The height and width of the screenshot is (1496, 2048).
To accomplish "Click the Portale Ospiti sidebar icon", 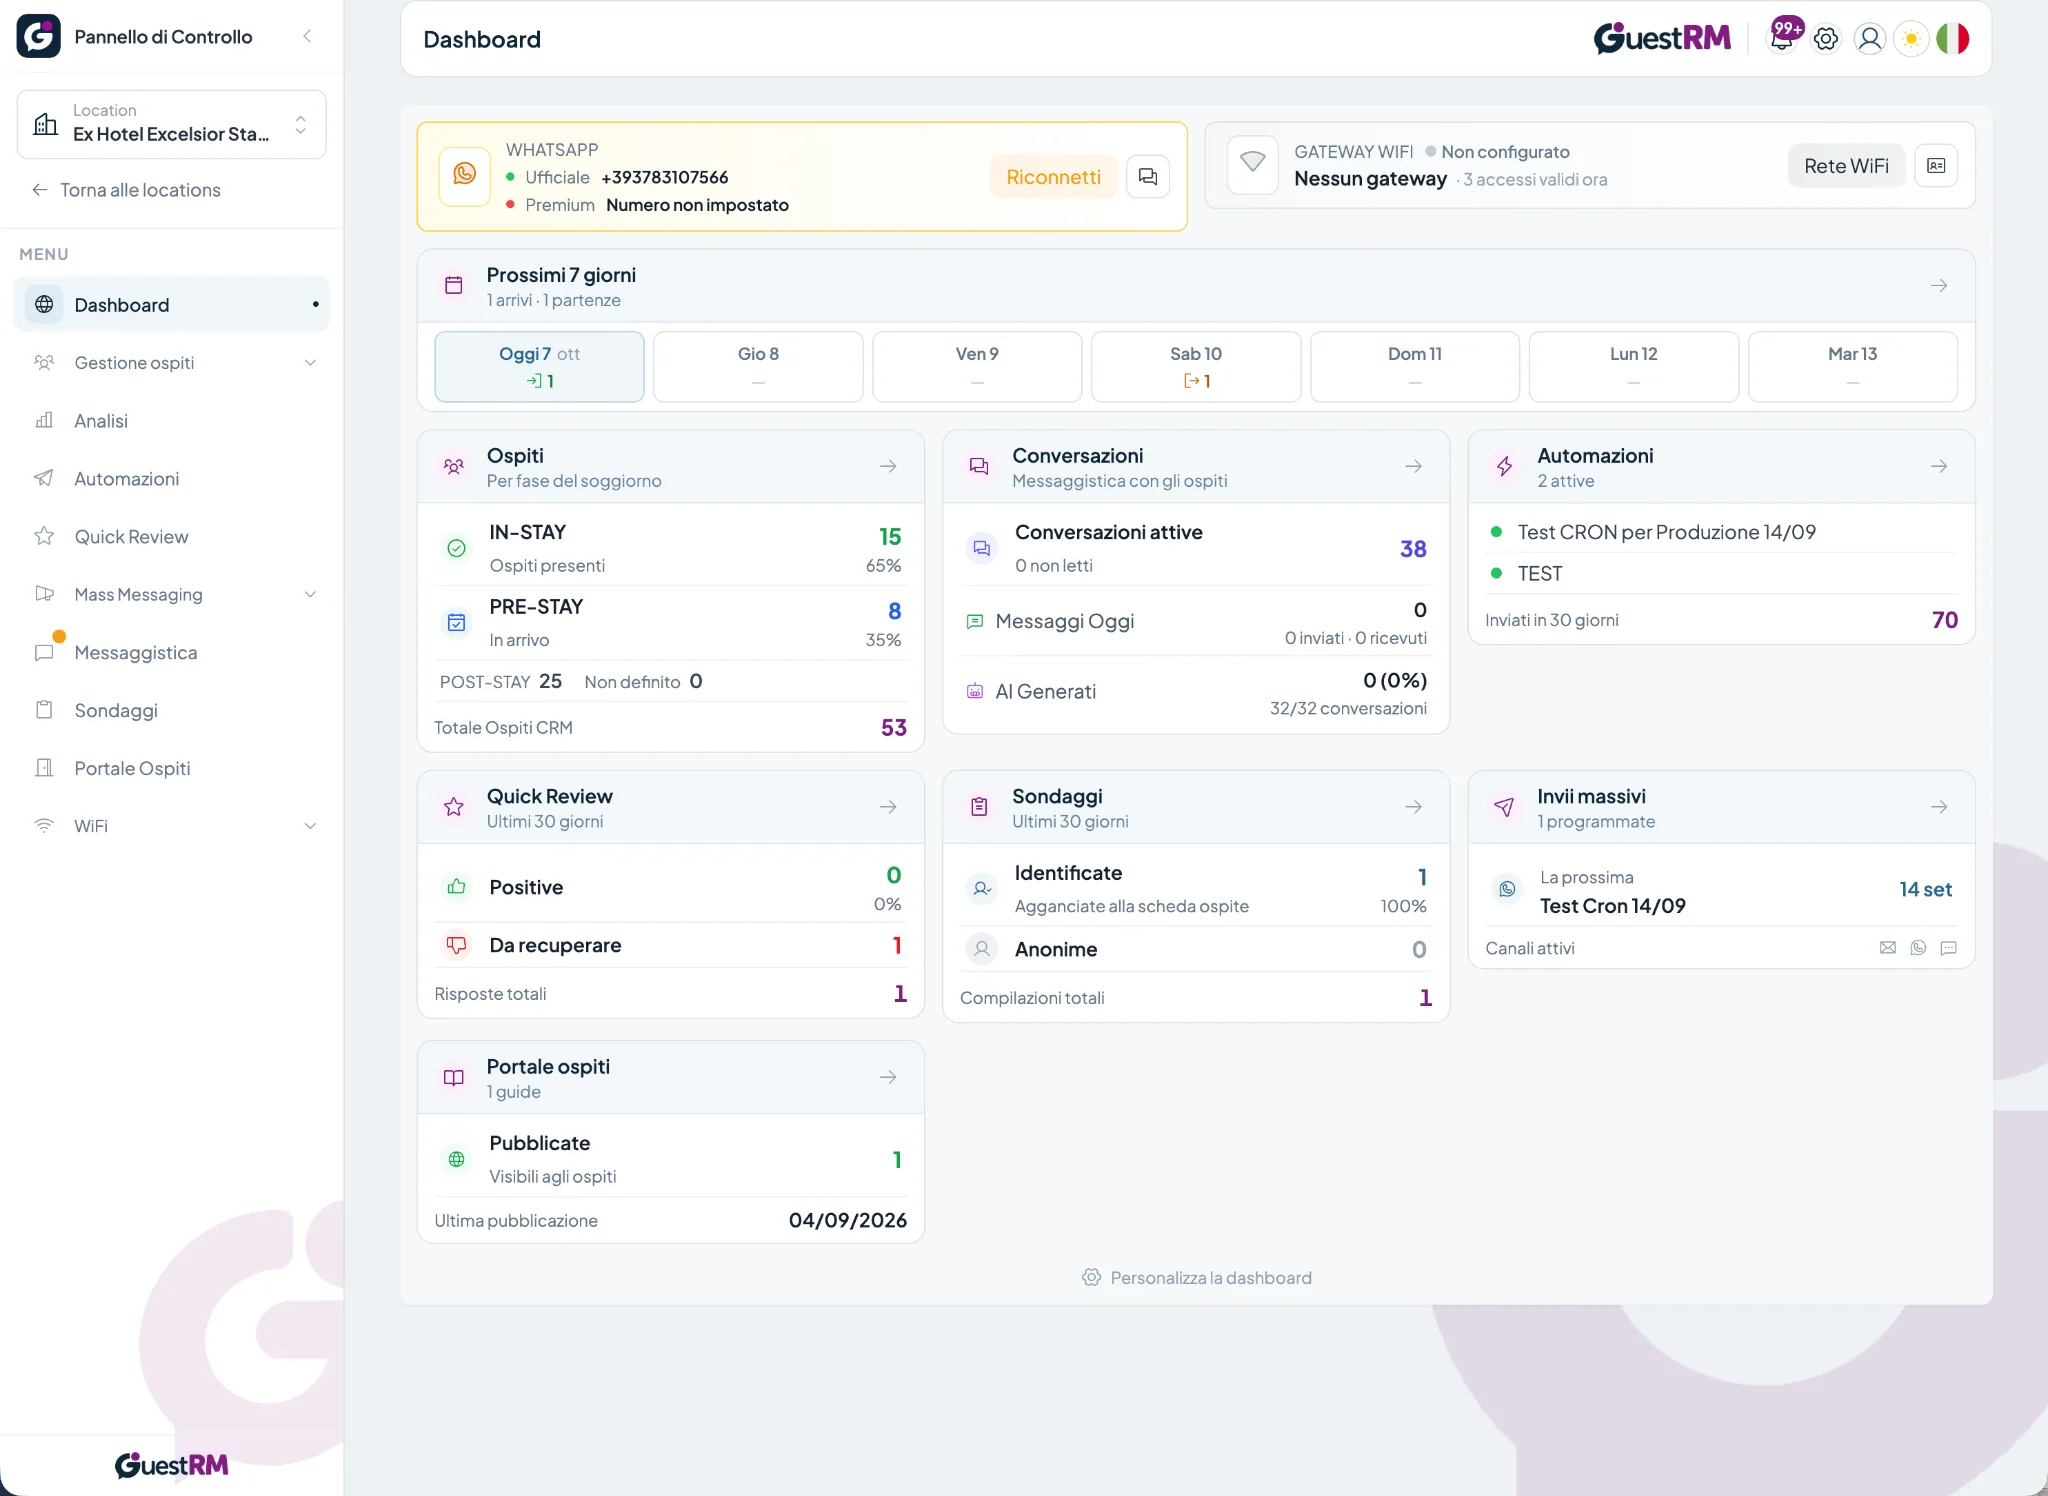I will click(x=44, y=768).
